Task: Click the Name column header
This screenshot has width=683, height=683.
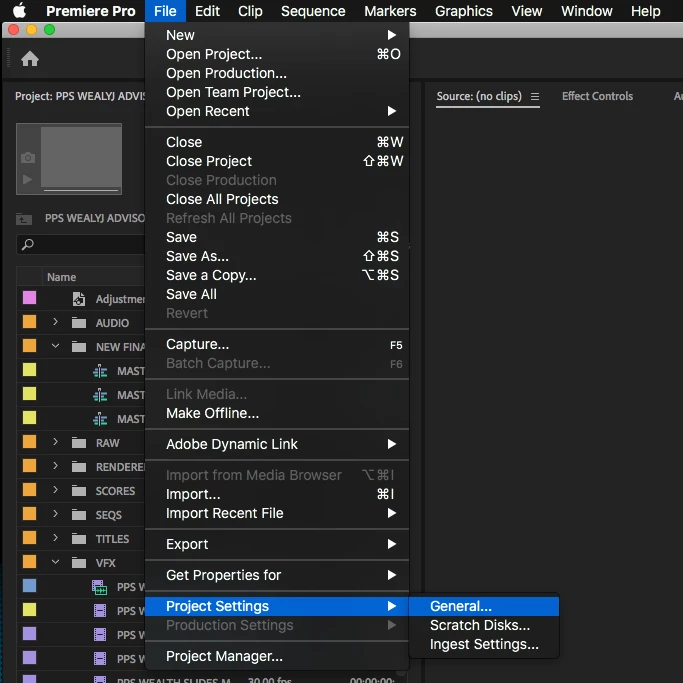Action: pos(61,277)
